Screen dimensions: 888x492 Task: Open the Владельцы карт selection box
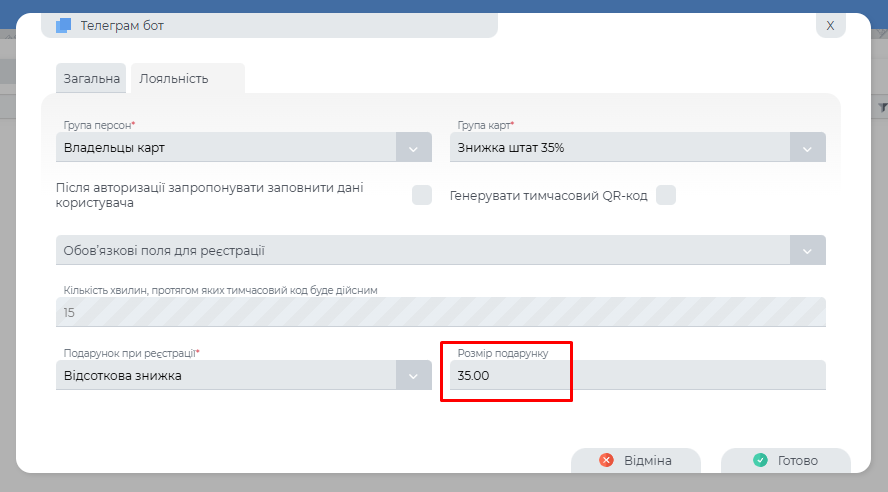tap(225, 148)
